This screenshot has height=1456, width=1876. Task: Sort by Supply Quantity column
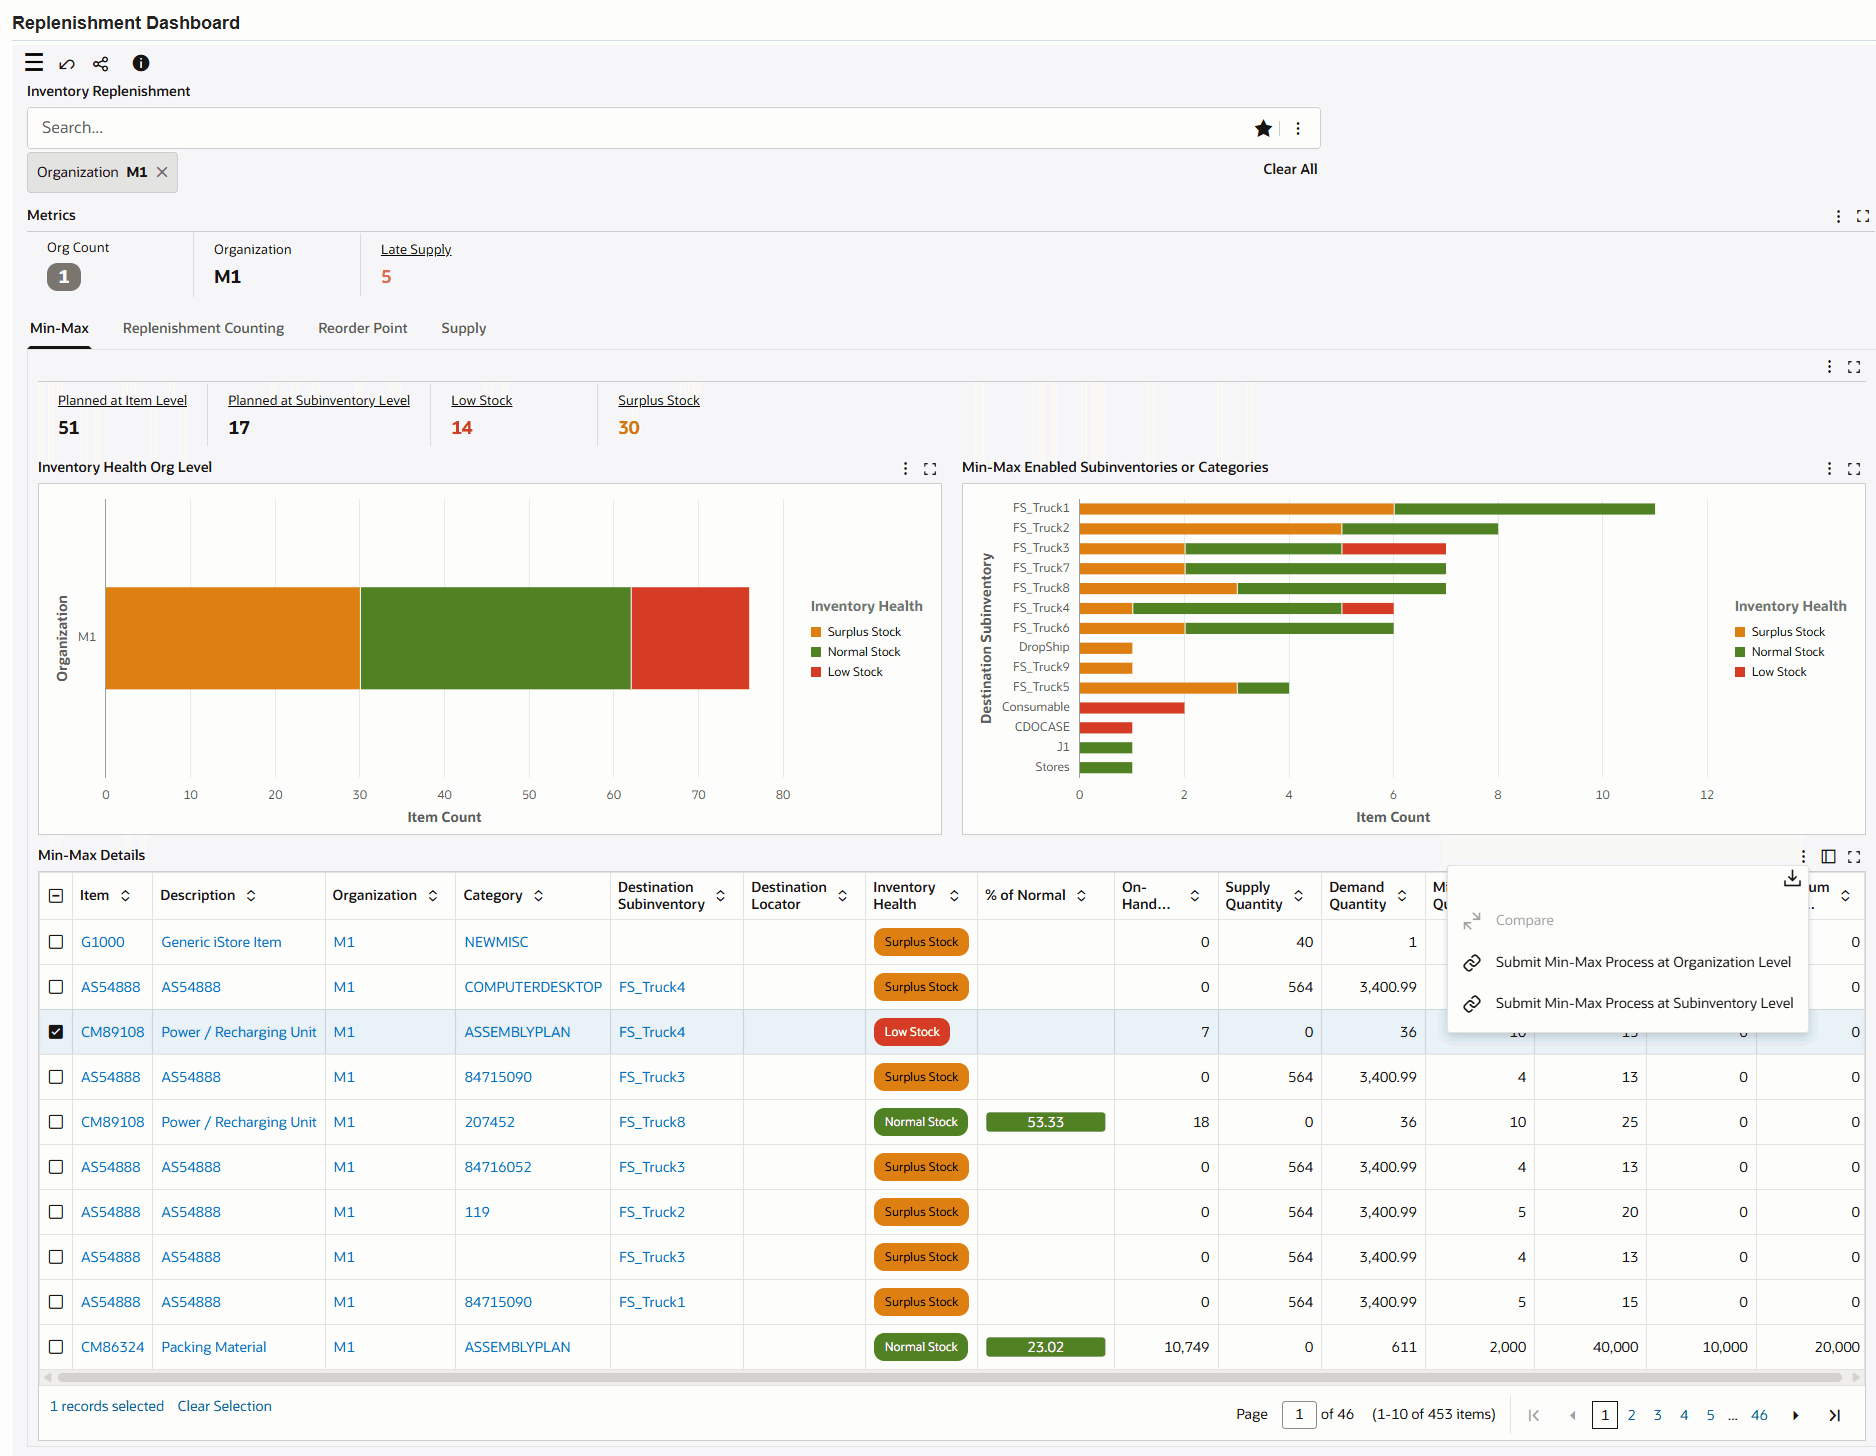[1298, 896]
